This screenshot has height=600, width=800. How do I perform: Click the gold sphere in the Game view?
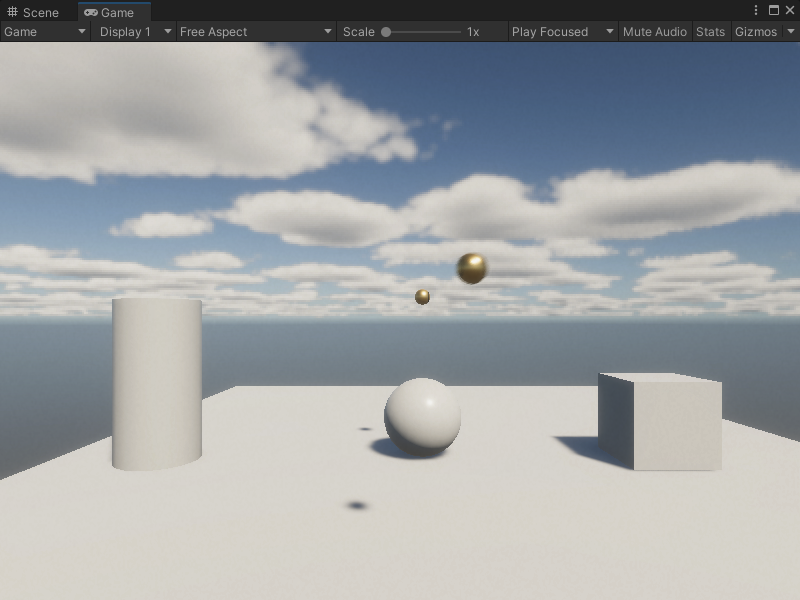[x=470, y=268]
